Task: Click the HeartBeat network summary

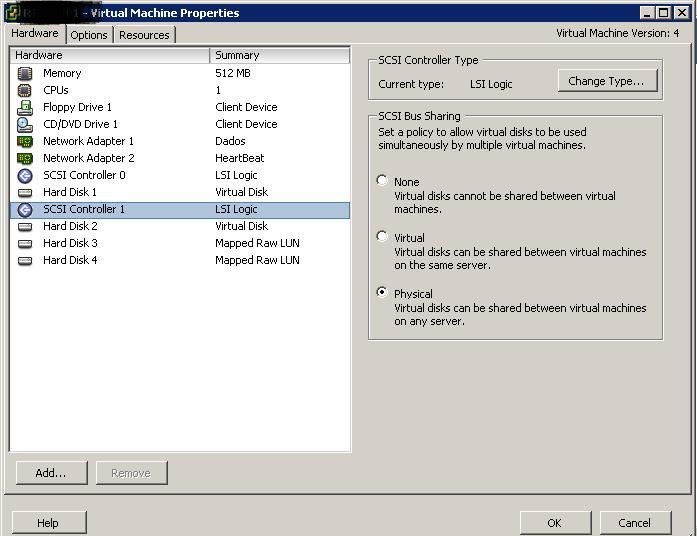Action: (240, 158)
